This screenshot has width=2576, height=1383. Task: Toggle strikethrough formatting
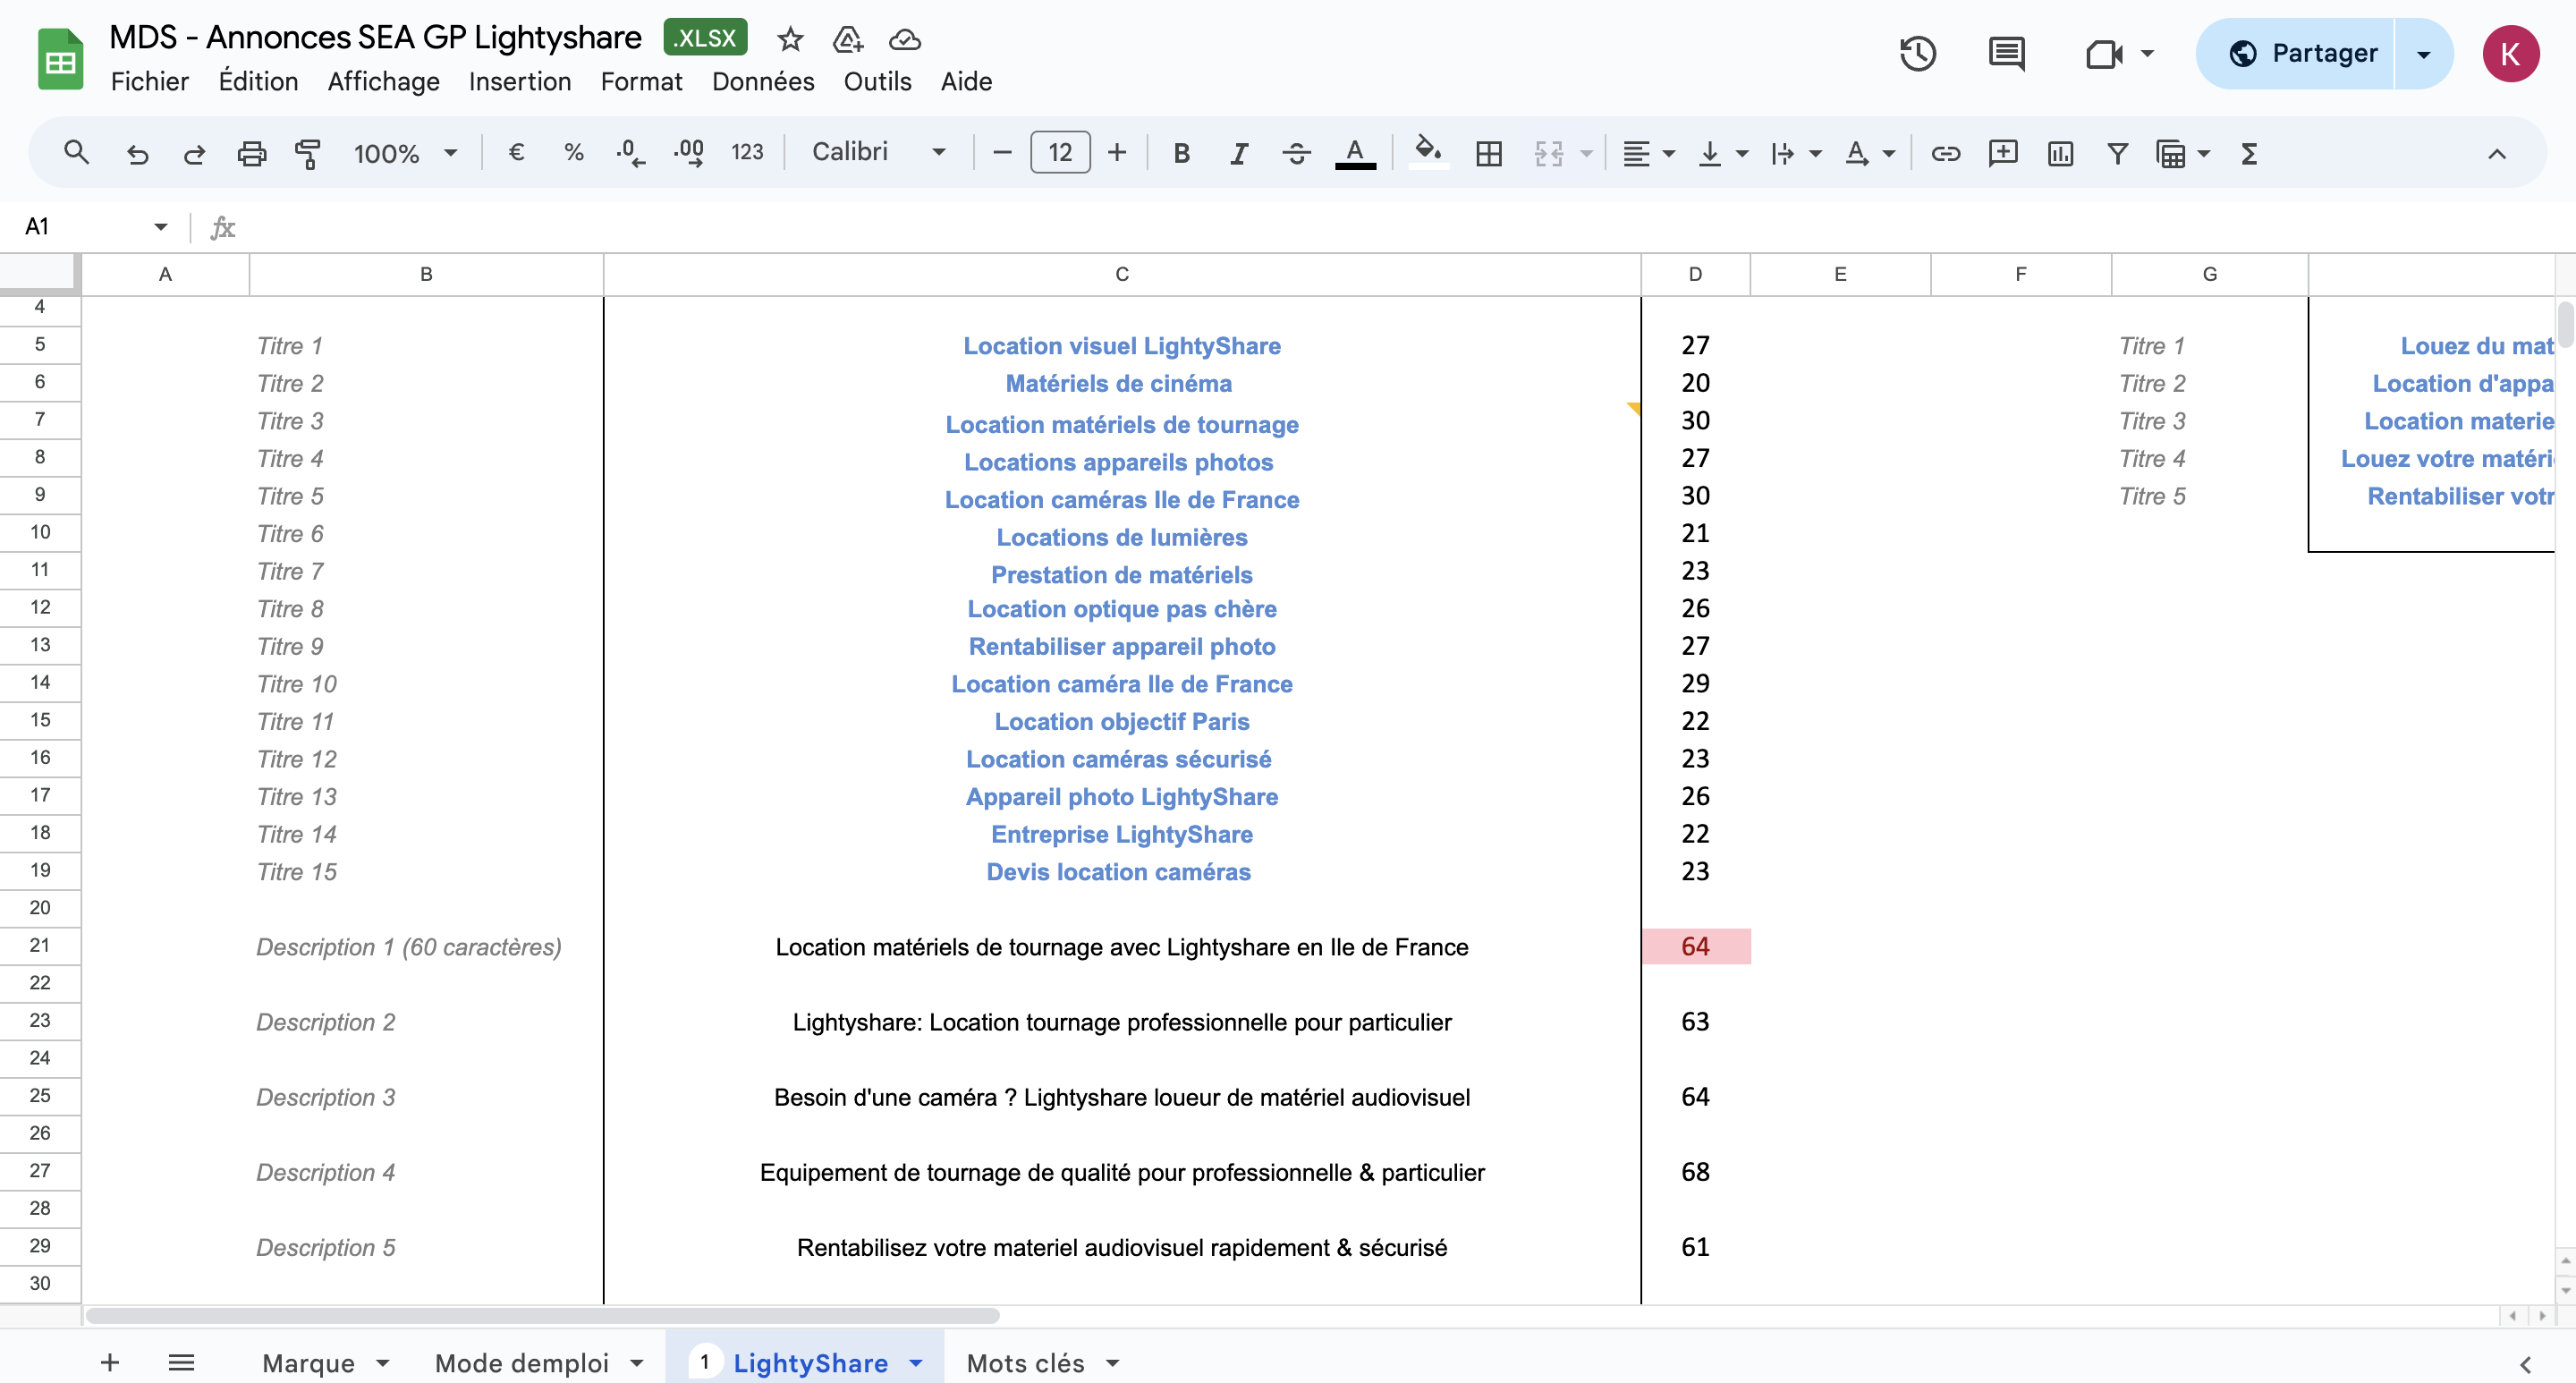(1296, 153)
